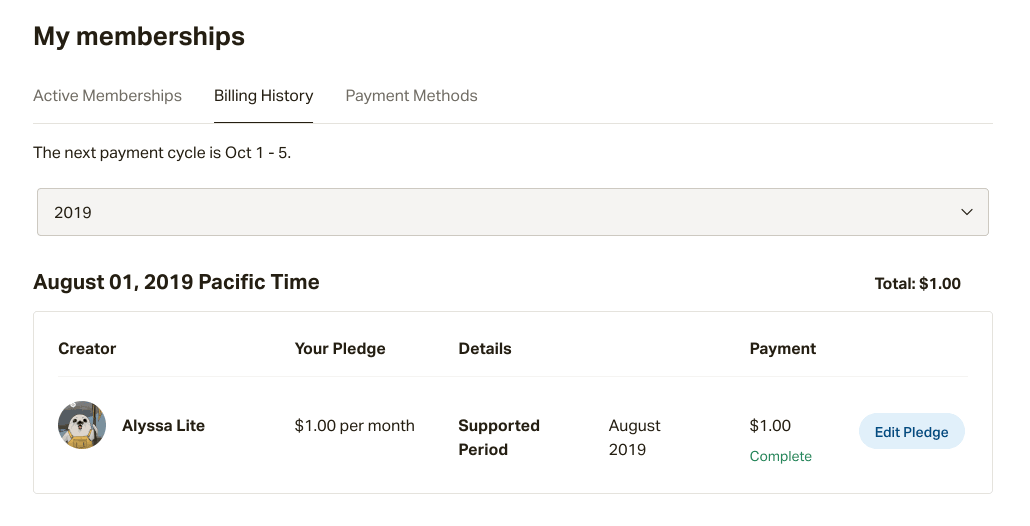The height and width of the screenshot is (526, 1030).
Task: Click the Edit Pledge button
Action: pyautogui.click(x=912, y=431)
